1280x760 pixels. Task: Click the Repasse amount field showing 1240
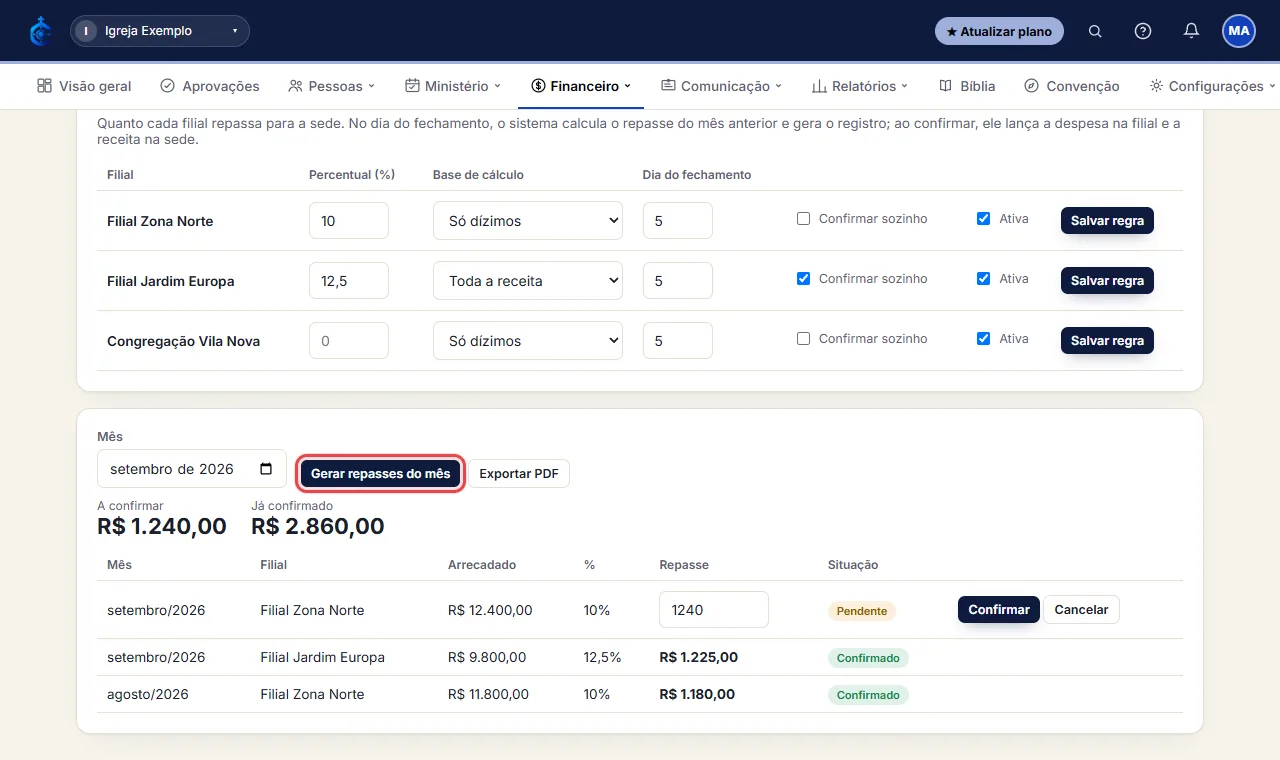click(714, 609)
